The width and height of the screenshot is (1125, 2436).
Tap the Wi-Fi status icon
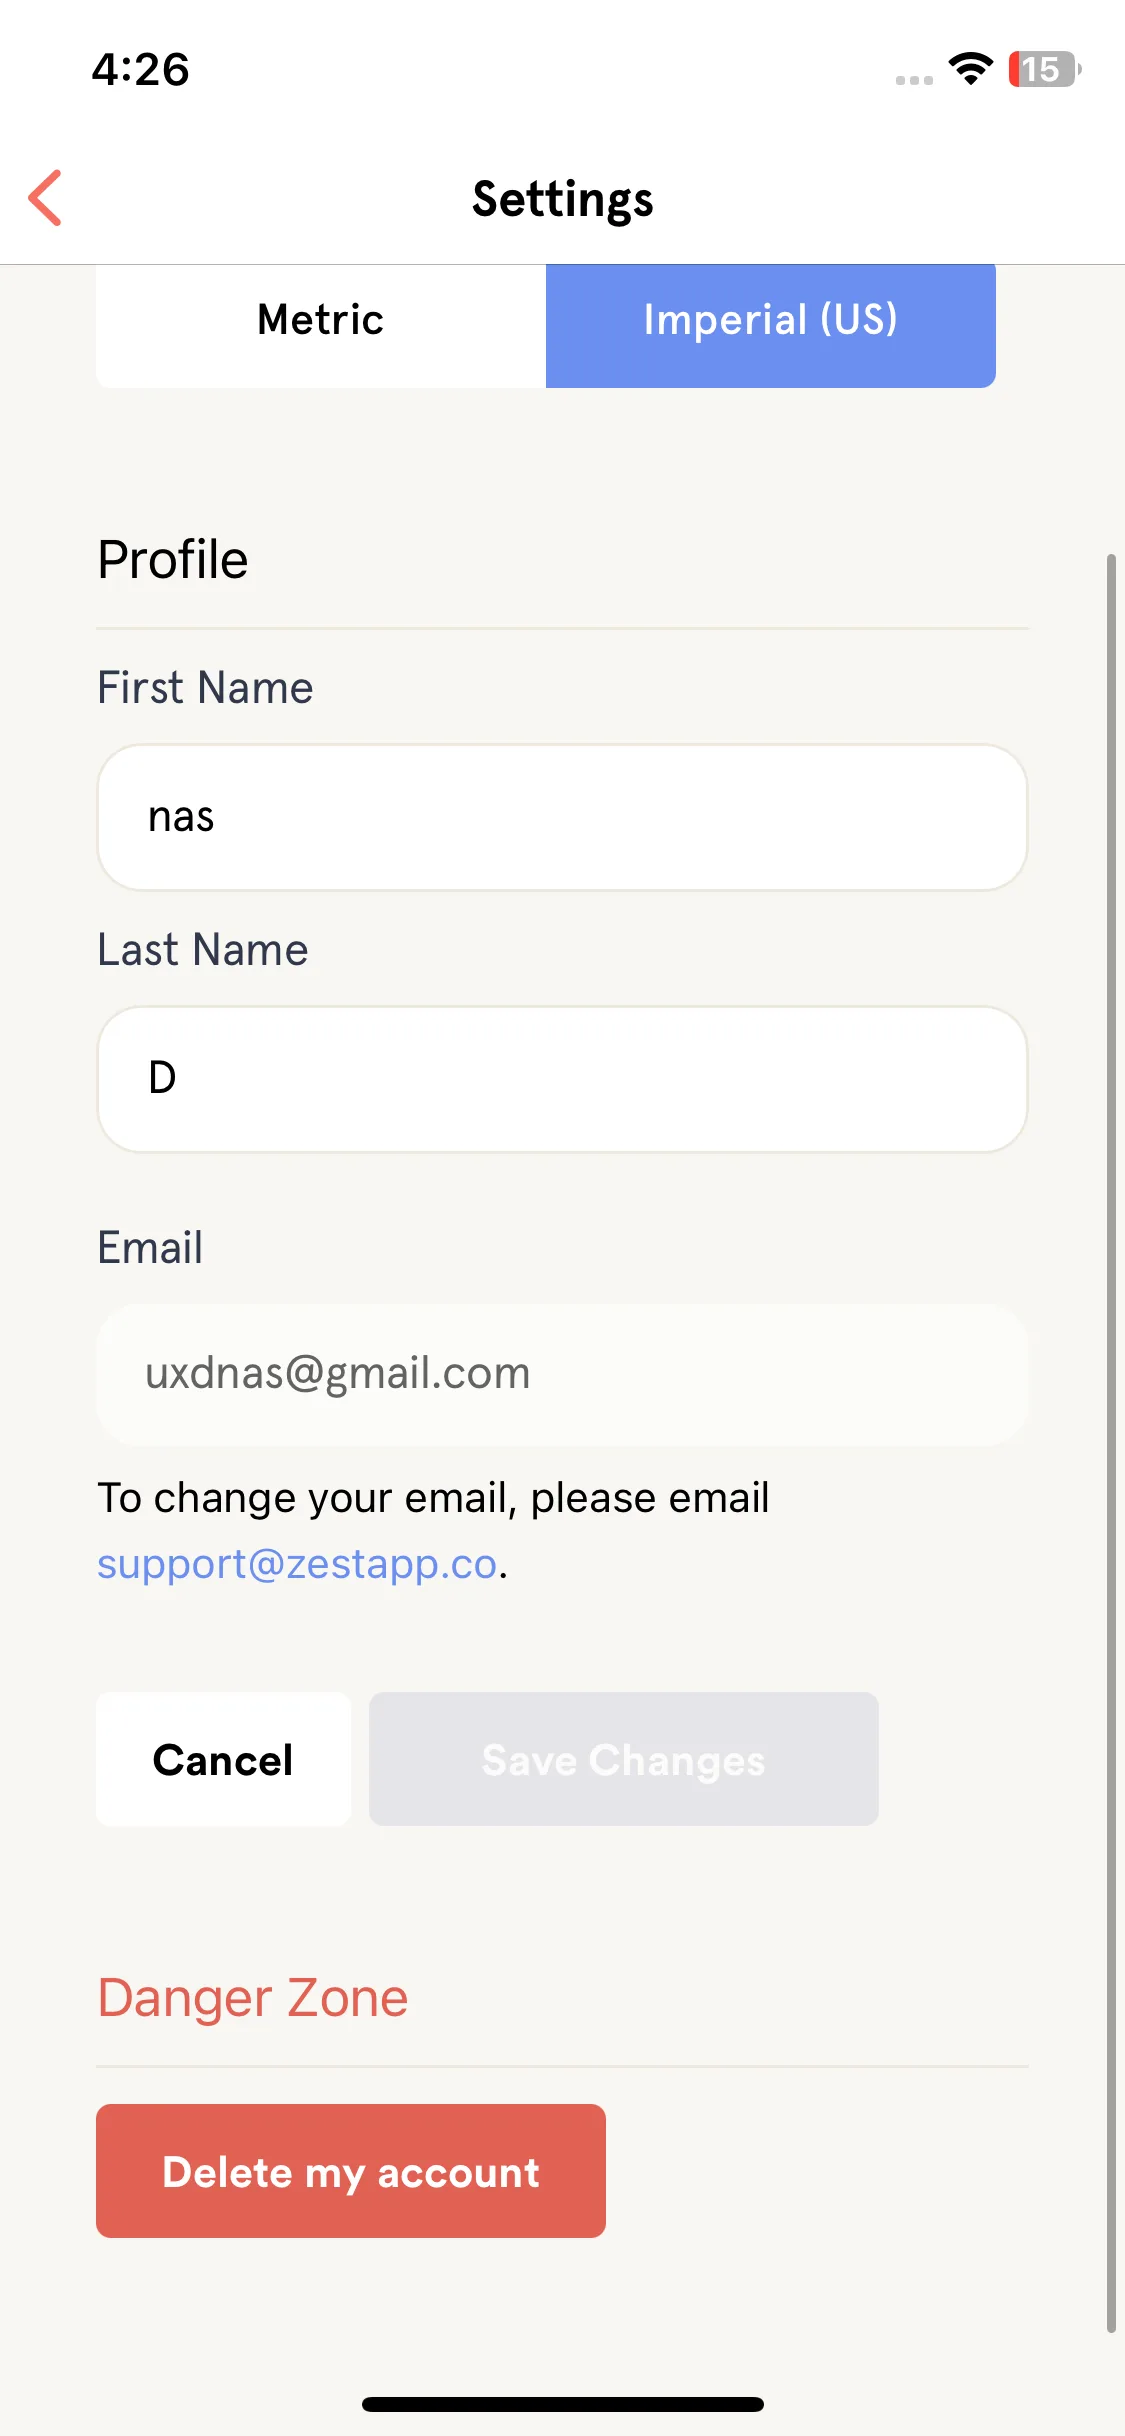coord(970,69)
